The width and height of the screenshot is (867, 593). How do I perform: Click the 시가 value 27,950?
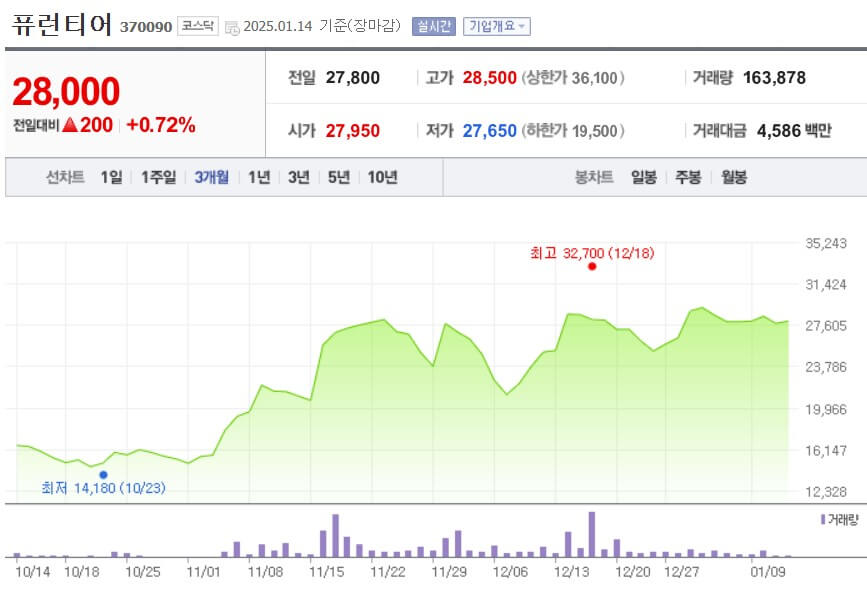point(353,131)
